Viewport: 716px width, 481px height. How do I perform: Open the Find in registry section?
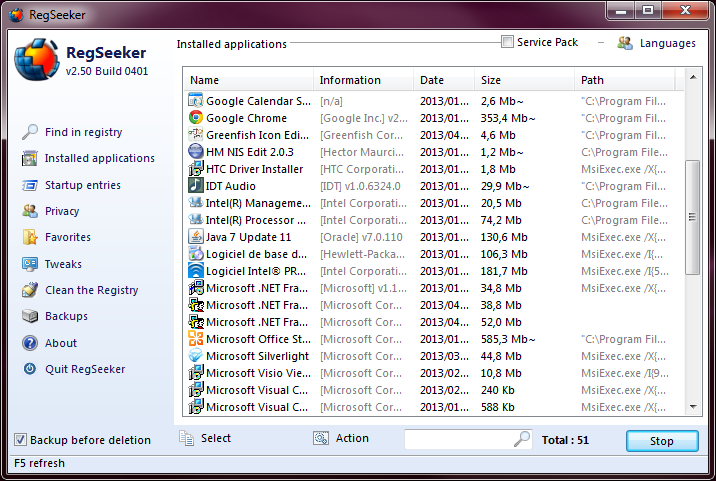coord(84,132)
